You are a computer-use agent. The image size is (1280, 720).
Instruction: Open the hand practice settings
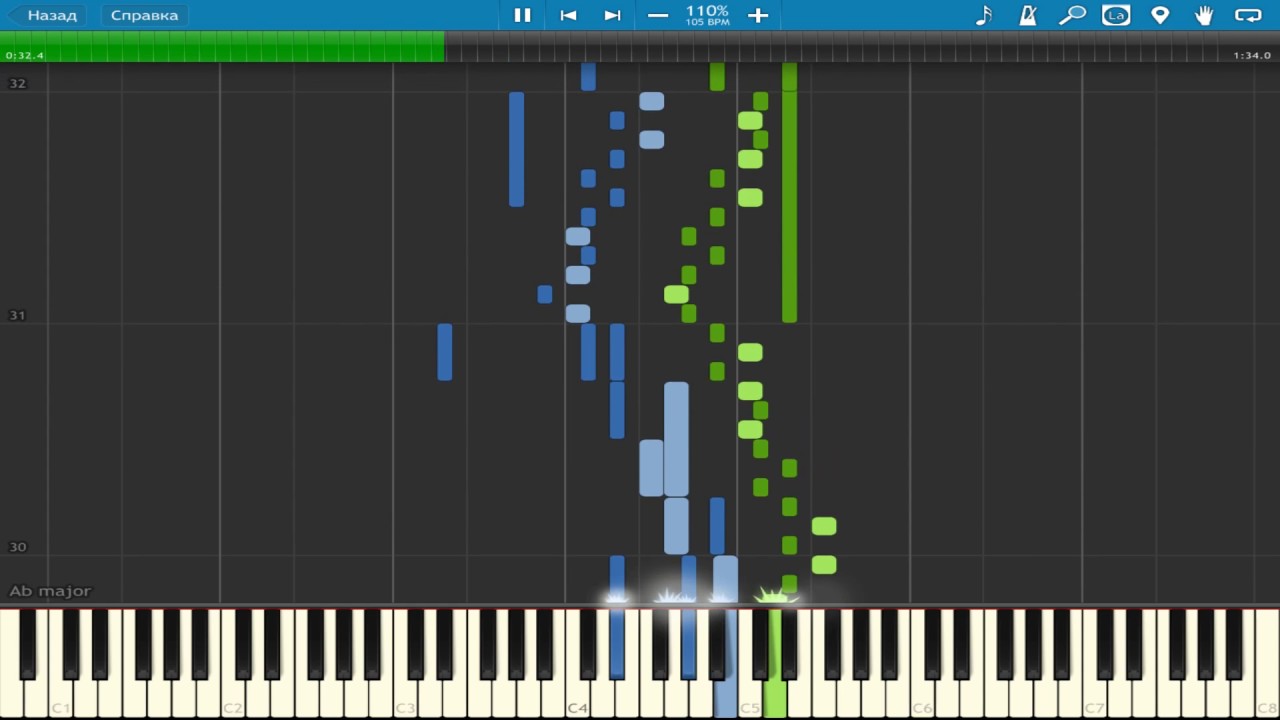click(x=1204, y=15)
